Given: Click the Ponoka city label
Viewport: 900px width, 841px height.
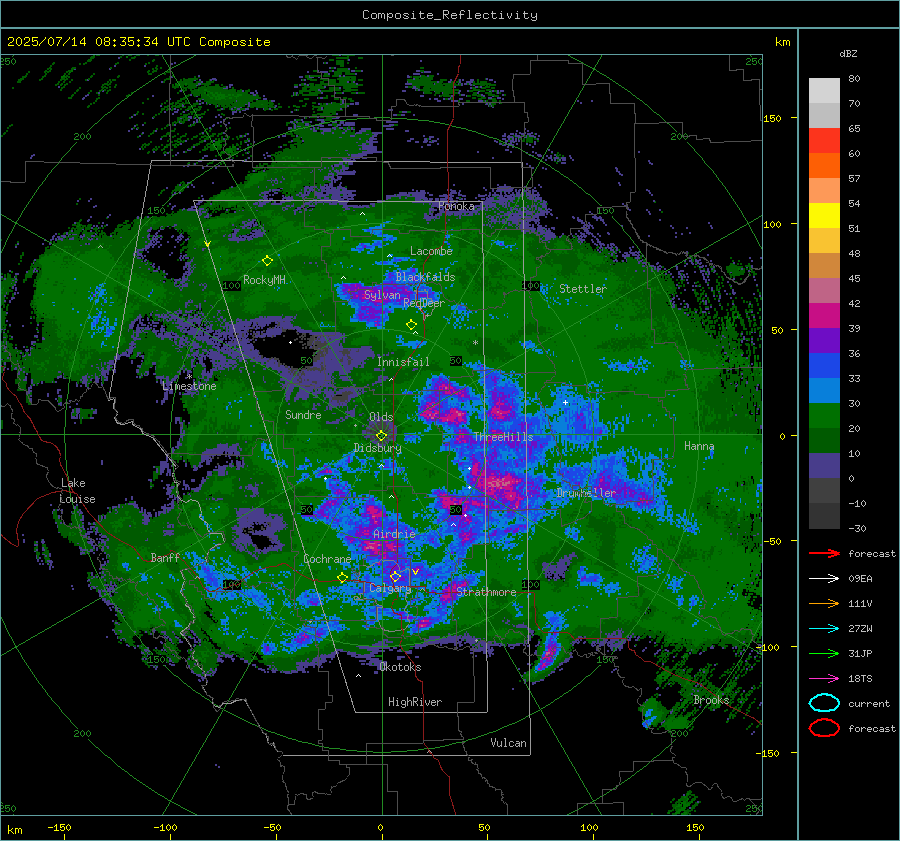Looking at the screenshot, I should (456, 206).
